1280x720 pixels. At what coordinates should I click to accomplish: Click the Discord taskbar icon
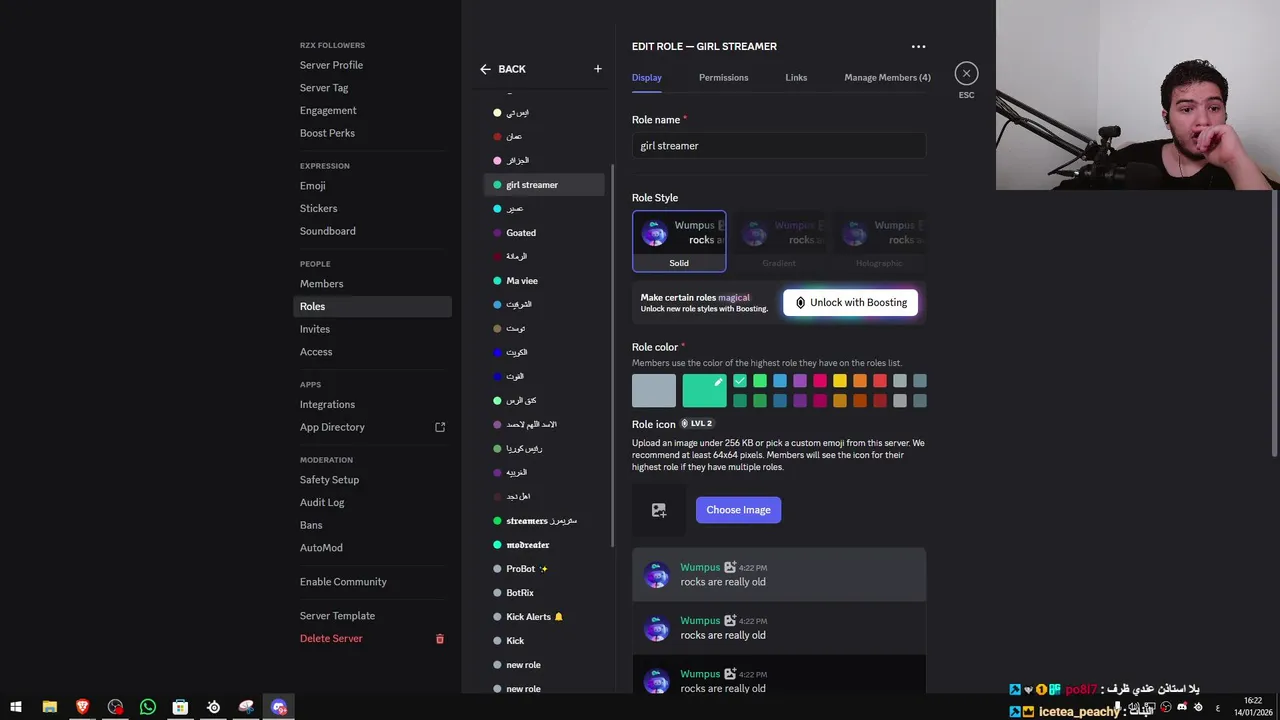(279, 707)
